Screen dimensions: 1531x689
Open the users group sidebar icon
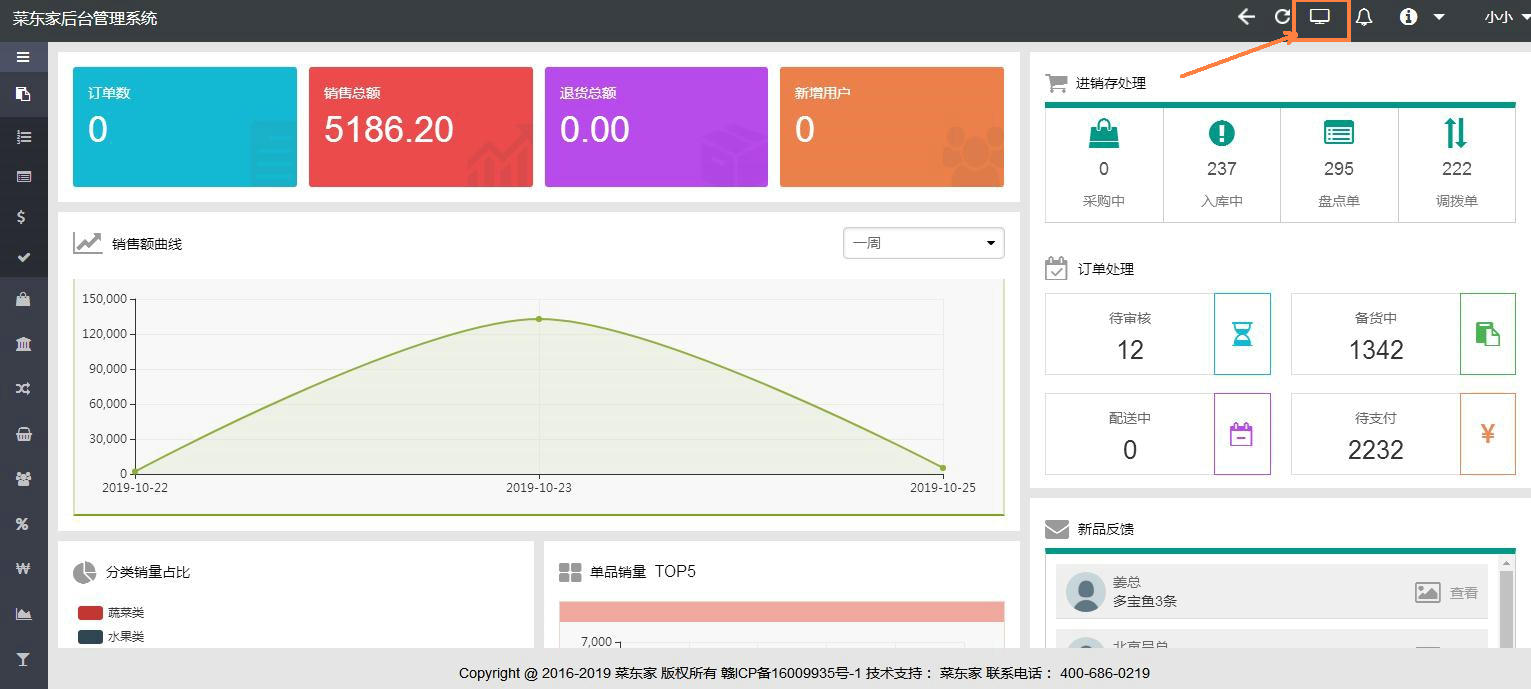(x=23, y=479)
